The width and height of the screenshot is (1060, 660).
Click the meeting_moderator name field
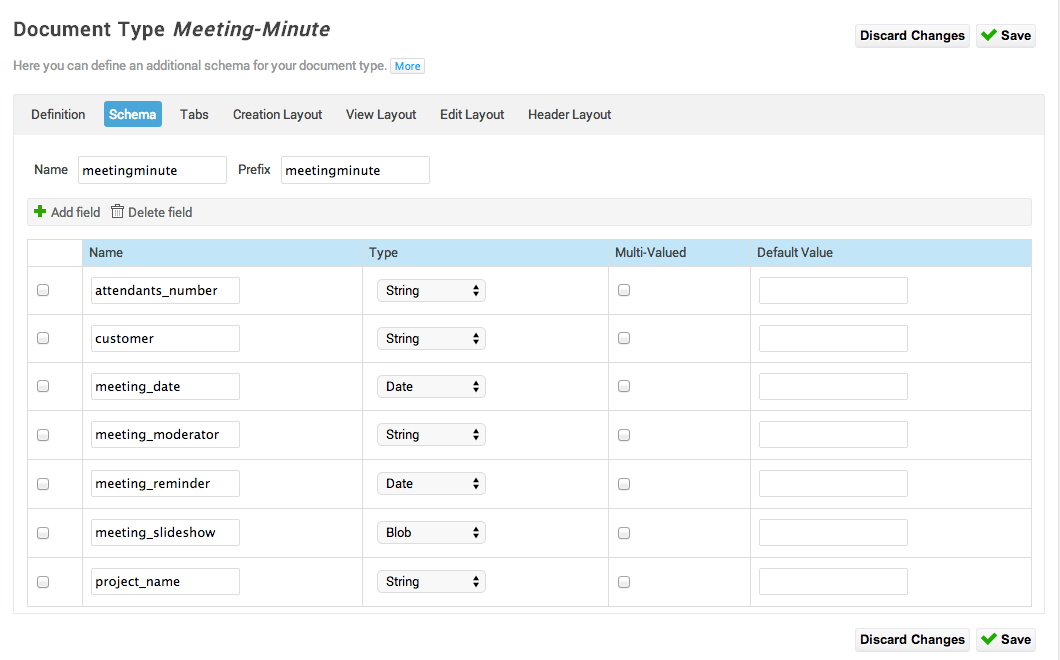(x=165, y=435)
